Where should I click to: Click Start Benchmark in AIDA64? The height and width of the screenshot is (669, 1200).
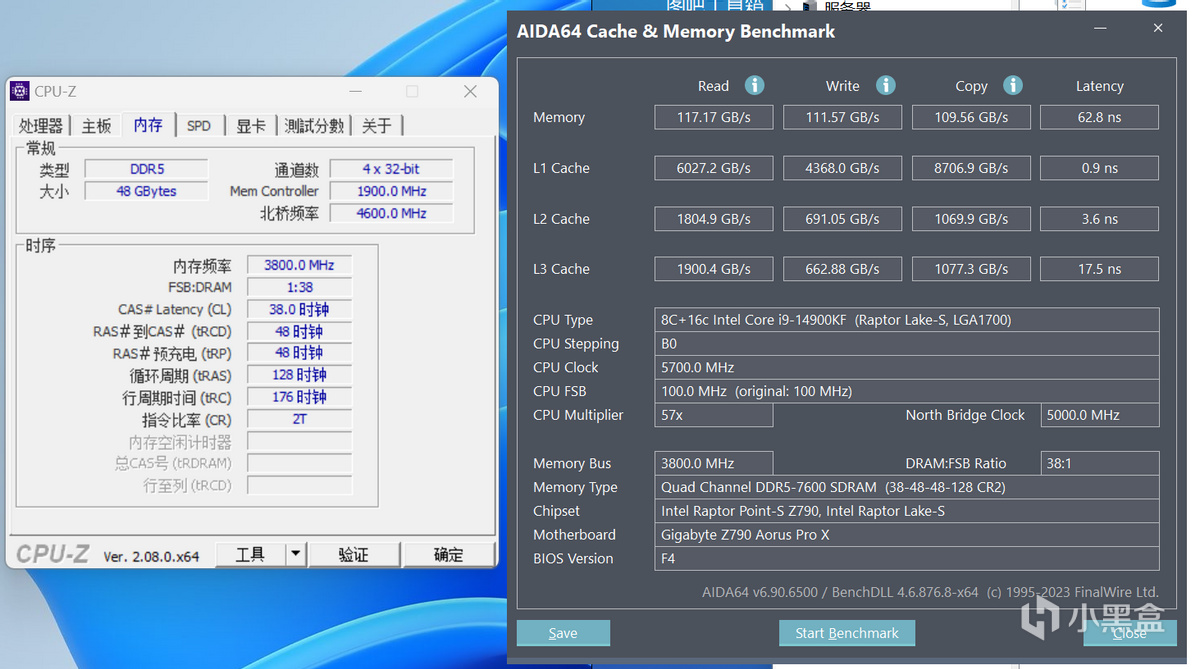tap(847, 633)
